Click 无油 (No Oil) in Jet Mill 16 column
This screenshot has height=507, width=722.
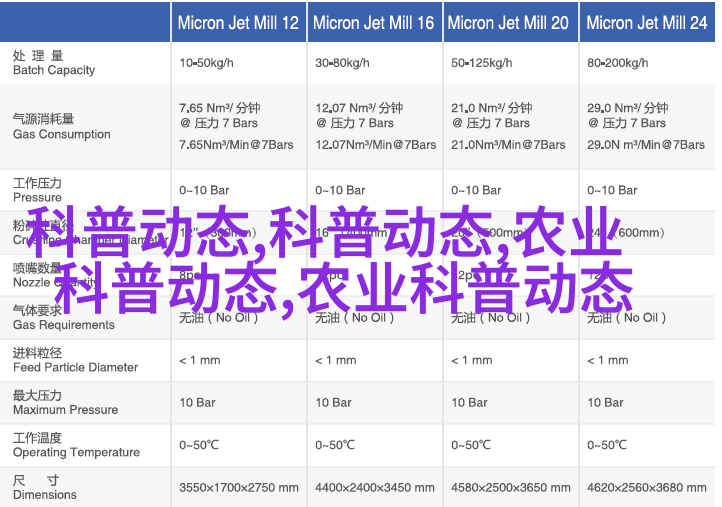tap(355, 318)
